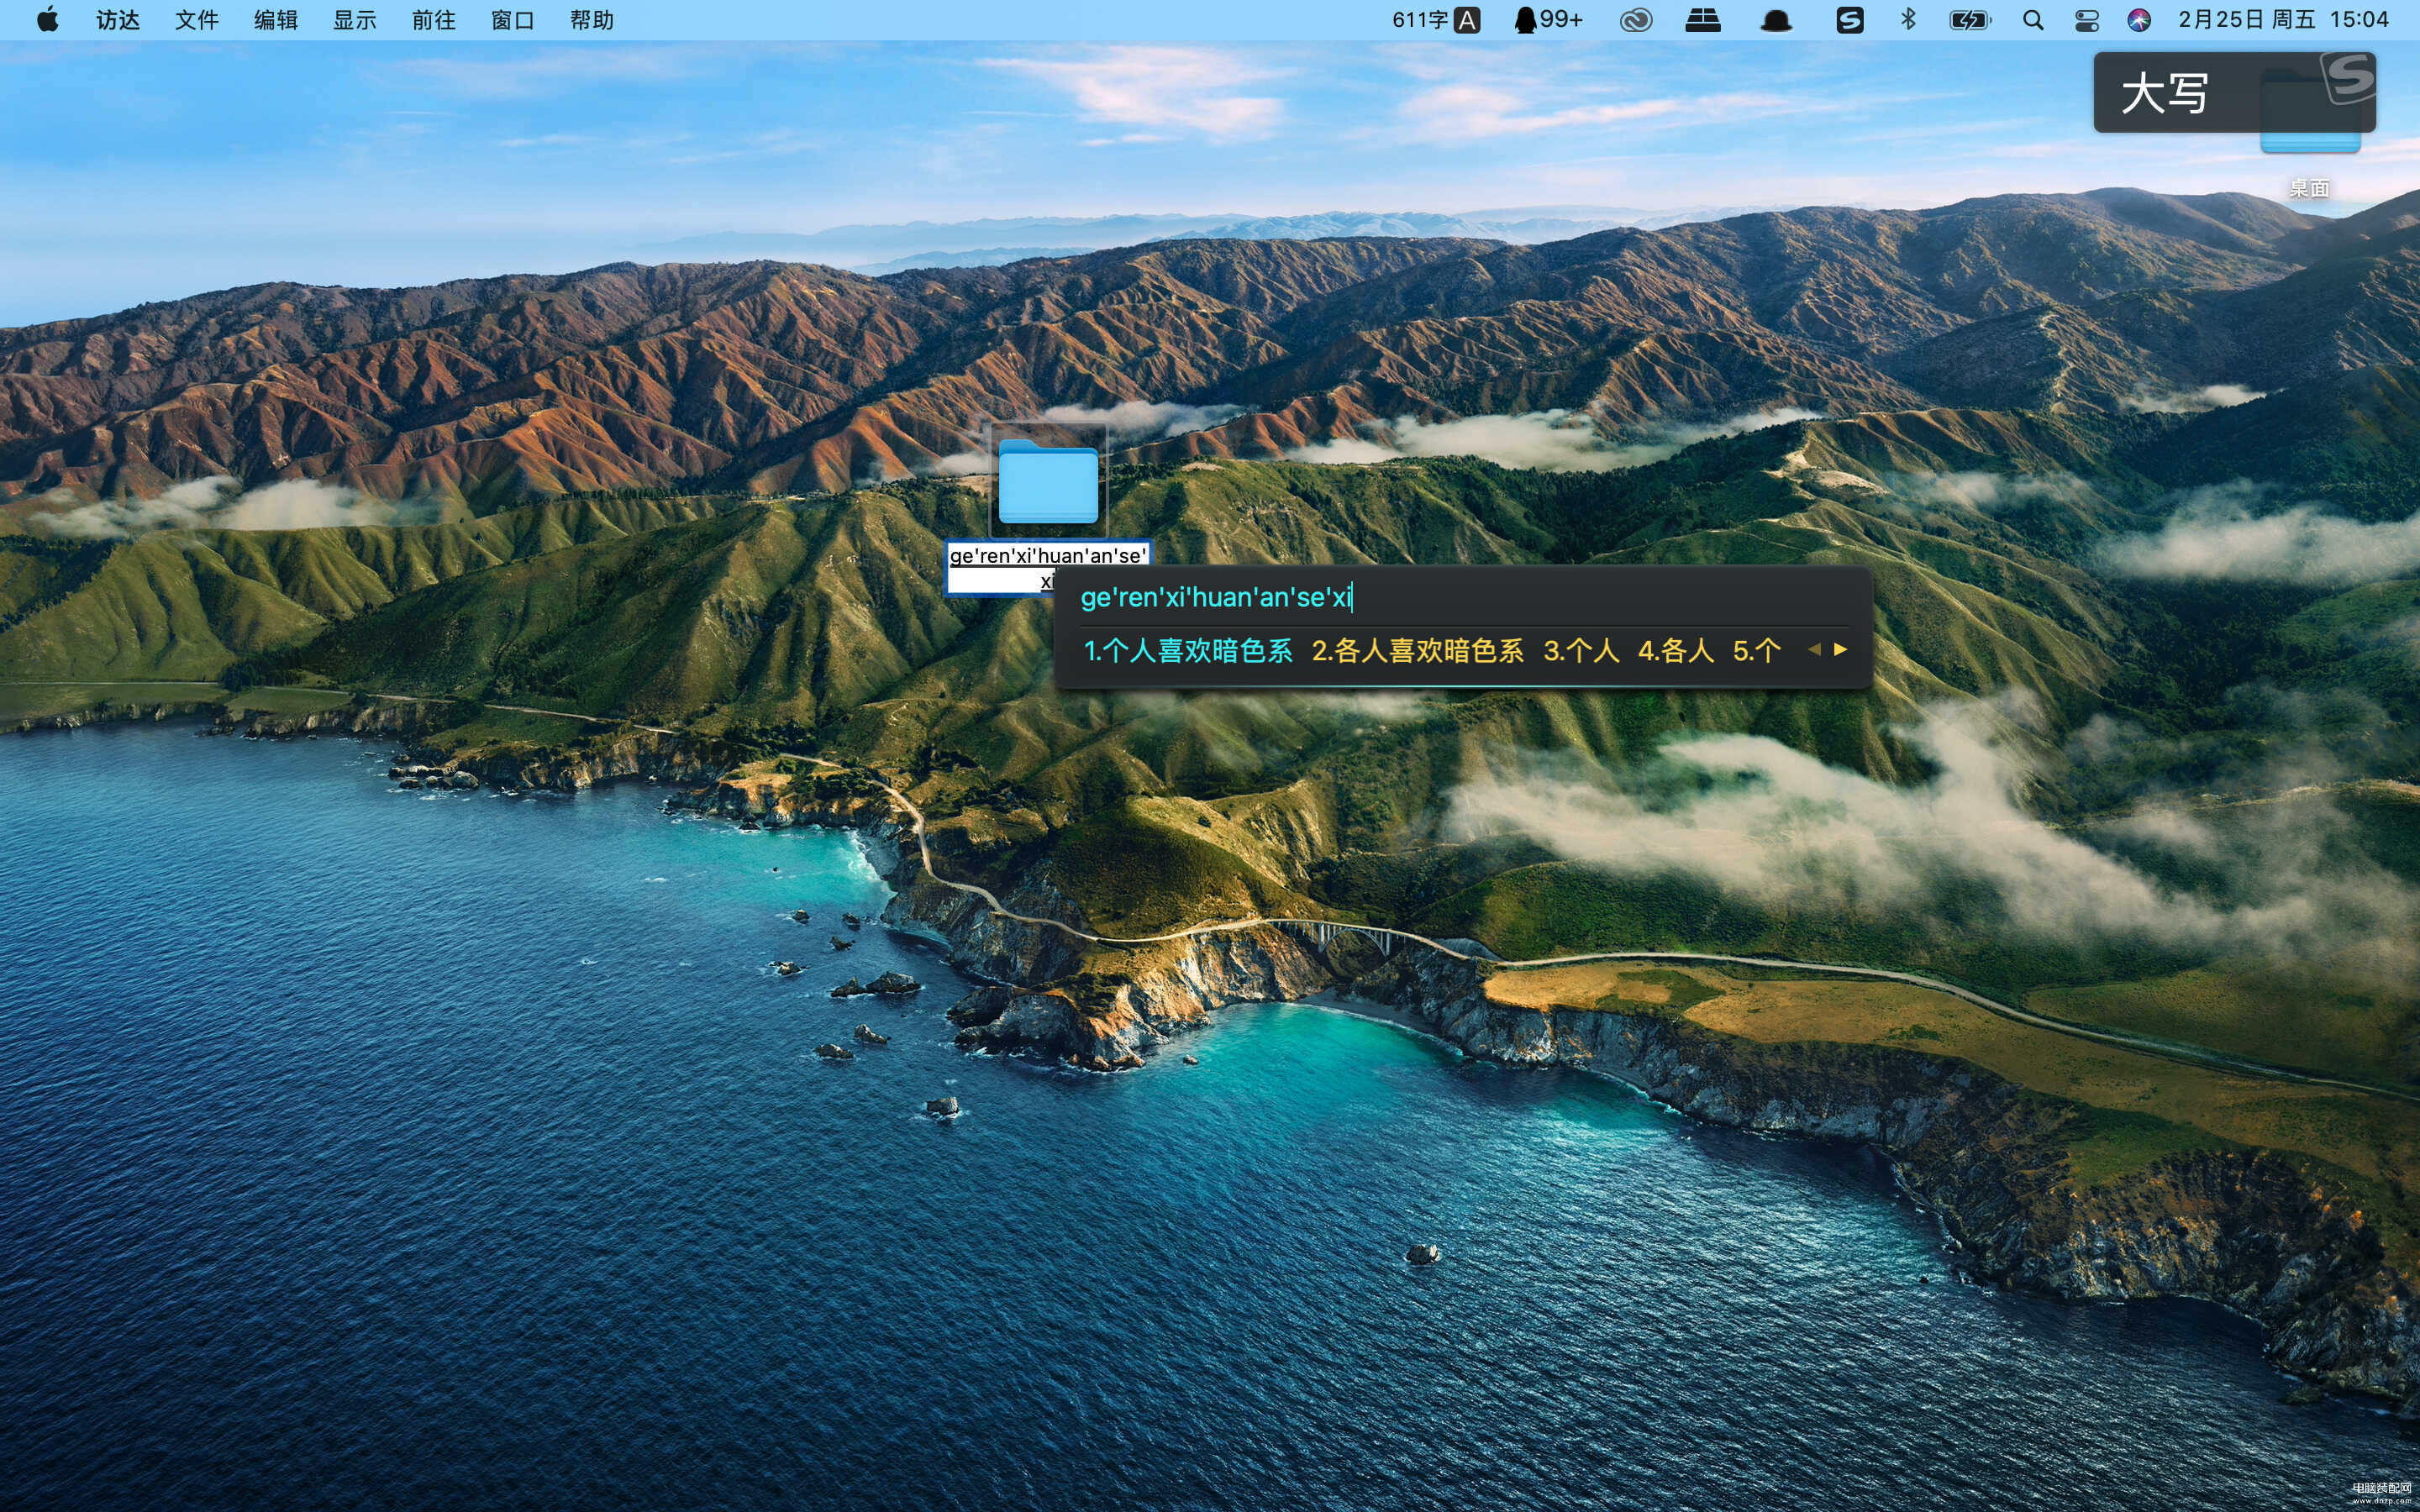
Task: Toggle the 611字 A input mode indicator
Action: coord(1436,20)
